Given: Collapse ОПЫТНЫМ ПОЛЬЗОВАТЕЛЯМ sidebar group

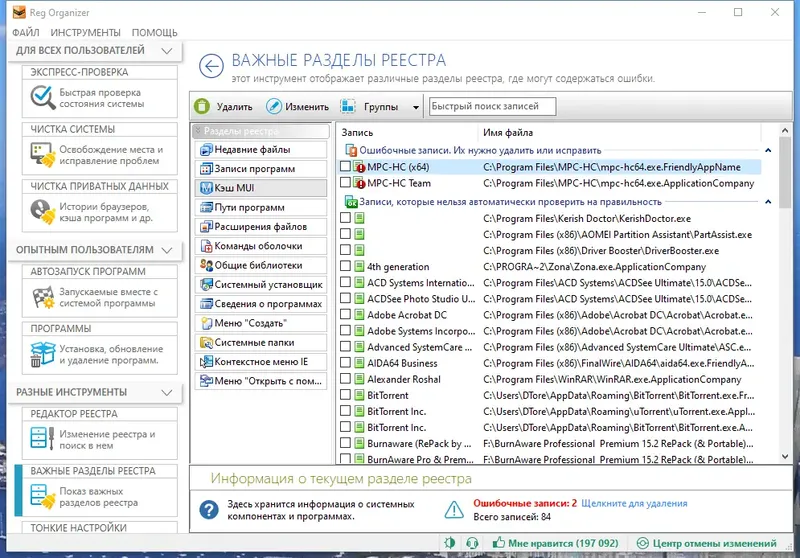Looking at the screenshot, I should click(x=166, y=250).
